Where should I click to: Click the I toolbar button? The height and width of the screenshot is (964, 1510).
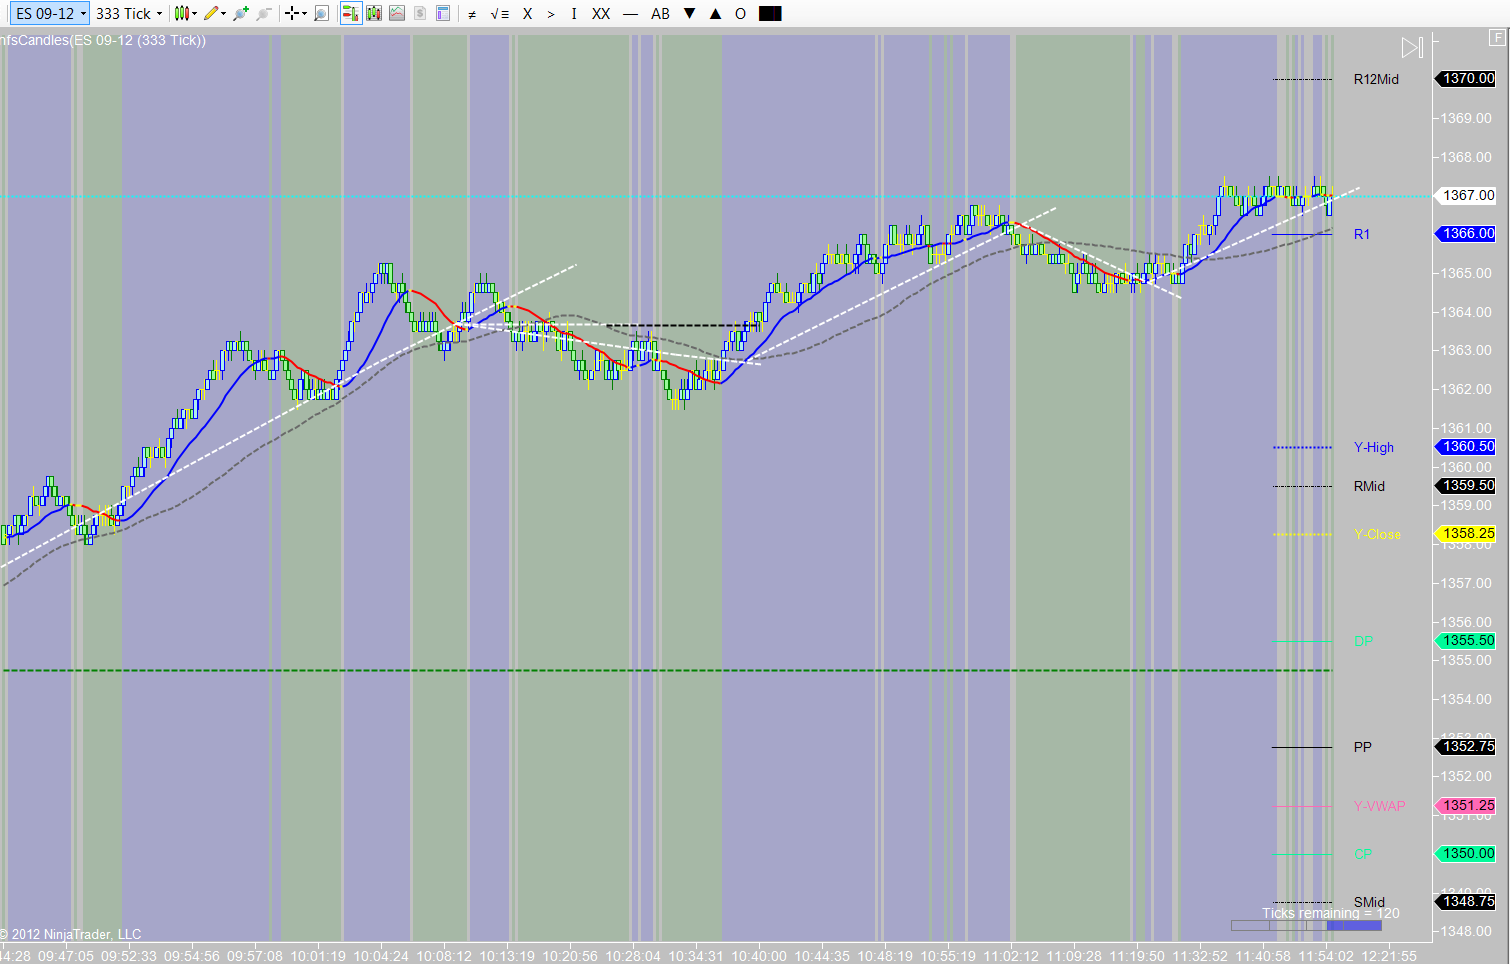click(574, 14)
